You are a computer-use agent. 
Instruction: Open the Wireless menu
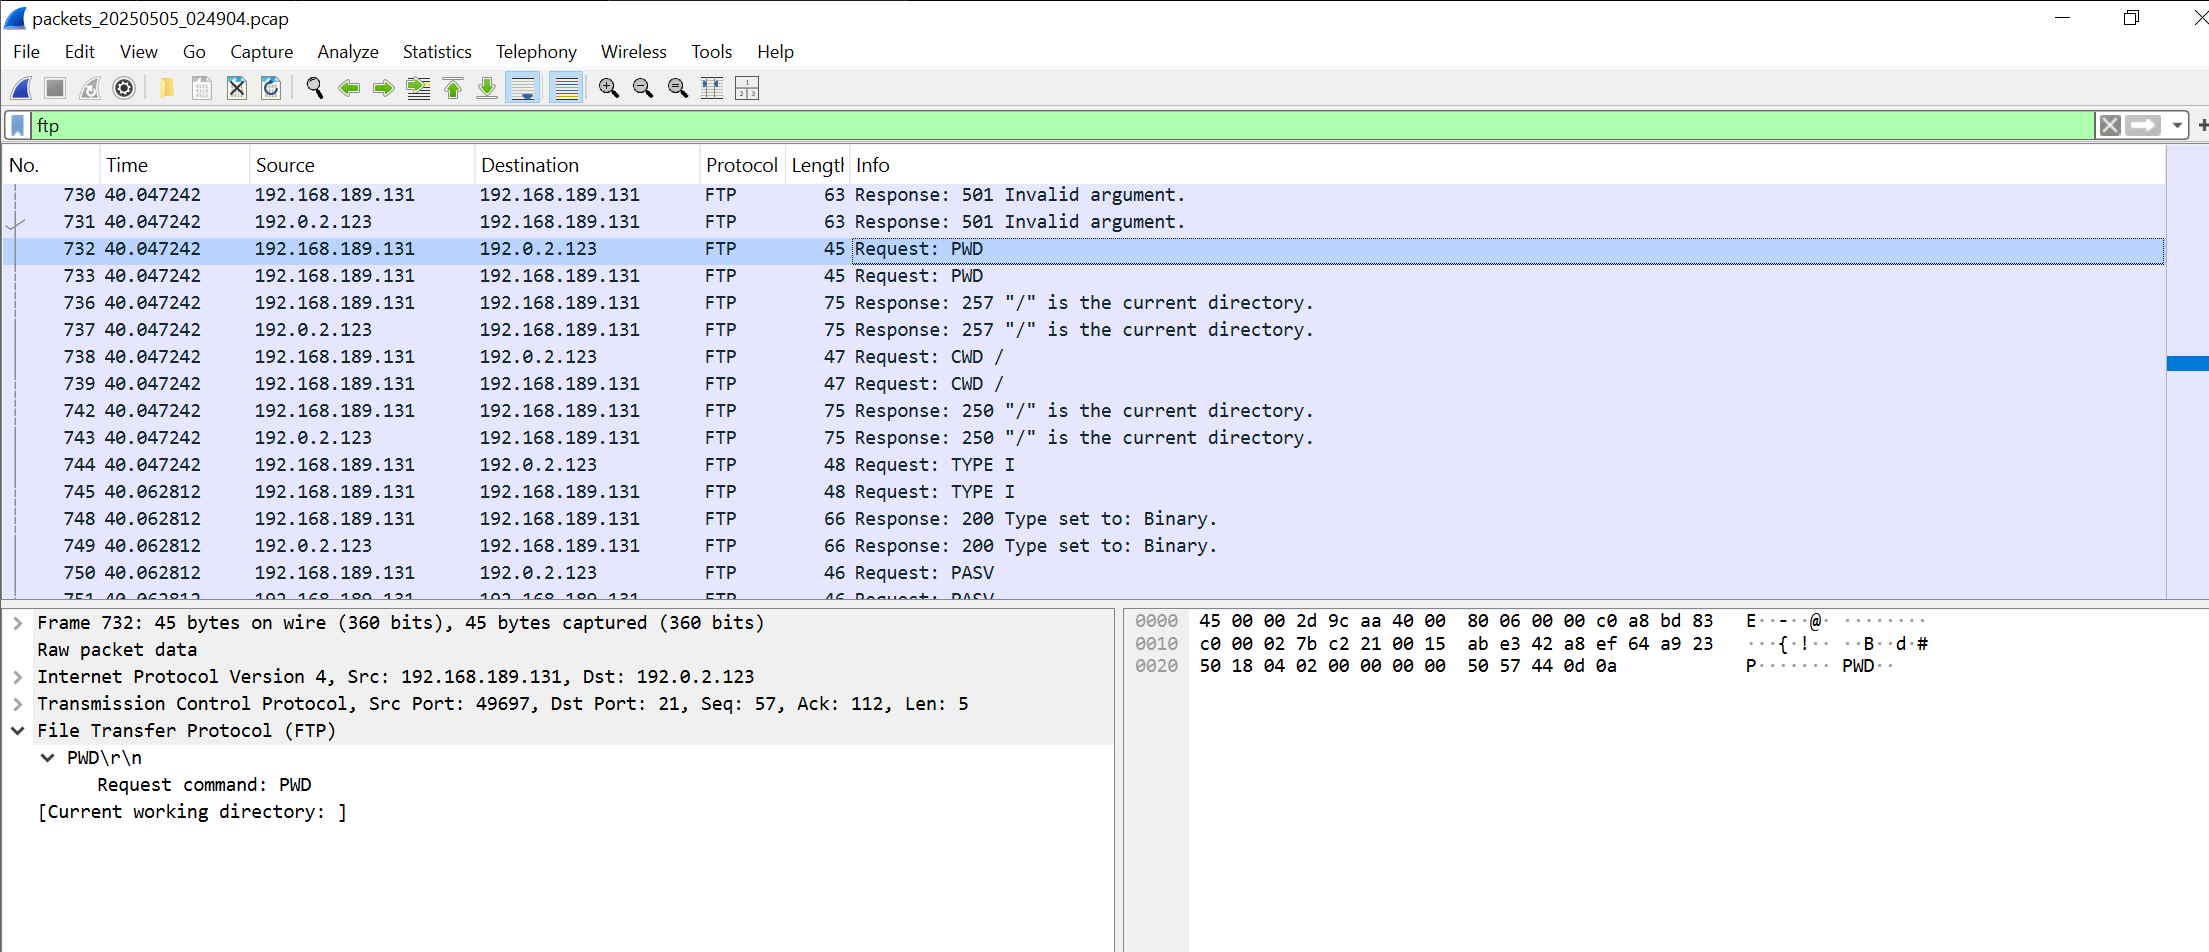(634, 52)
